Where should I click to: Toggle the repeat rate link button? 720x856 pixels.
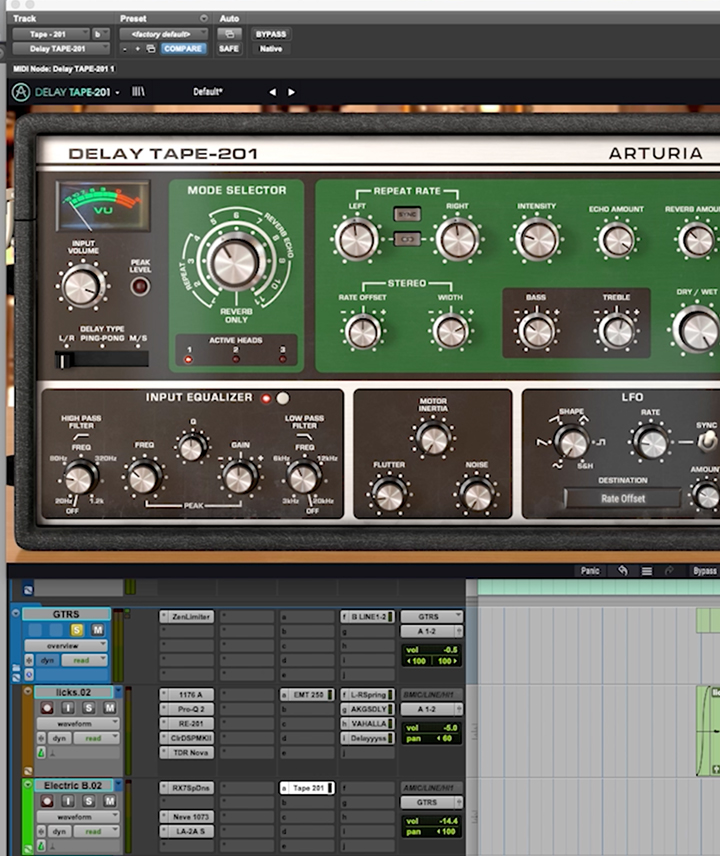pyautogui.click(x=407, y=239)
